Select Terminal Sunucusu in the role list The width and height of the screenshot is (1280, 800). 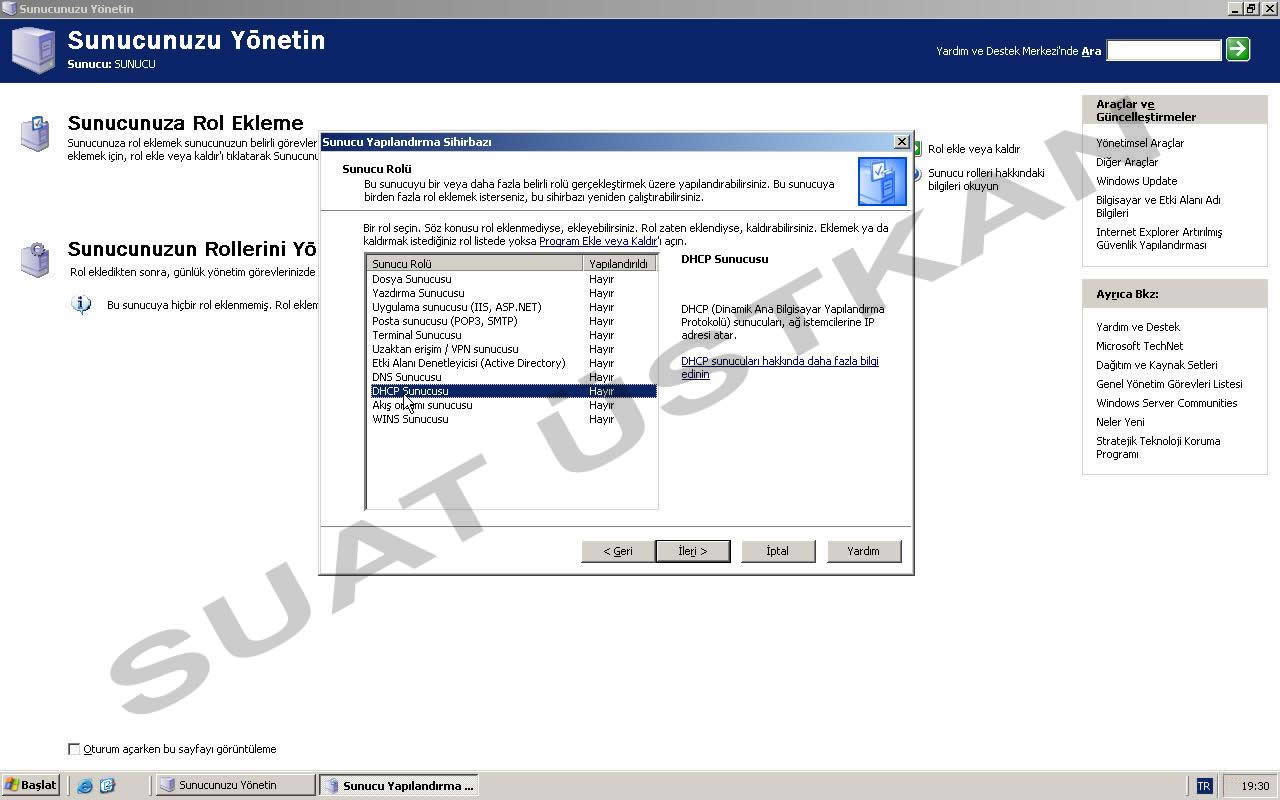(513, 335)
